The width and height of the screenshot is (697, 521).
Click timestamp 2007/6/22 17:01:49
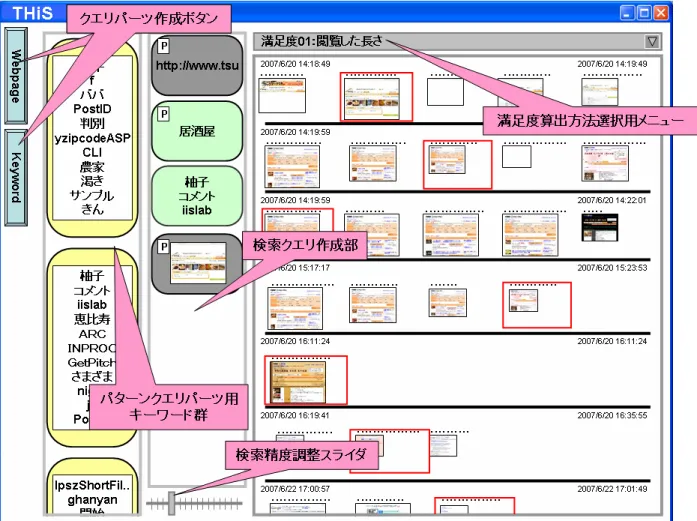[612, 489]
